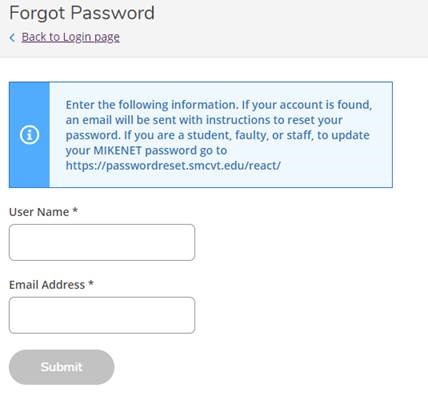
Task: Click "Enter the following information" sentence
Action: coord(152,105)
